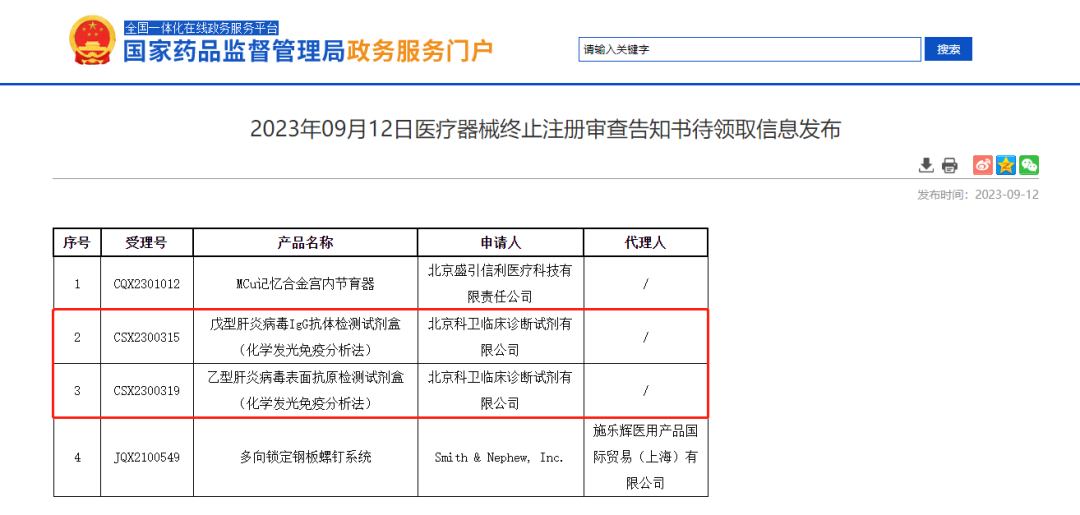Click product 多向锁定钢板螺钉系统
The height and width of the screenshot is (515, 1080).
pos(305,457)
